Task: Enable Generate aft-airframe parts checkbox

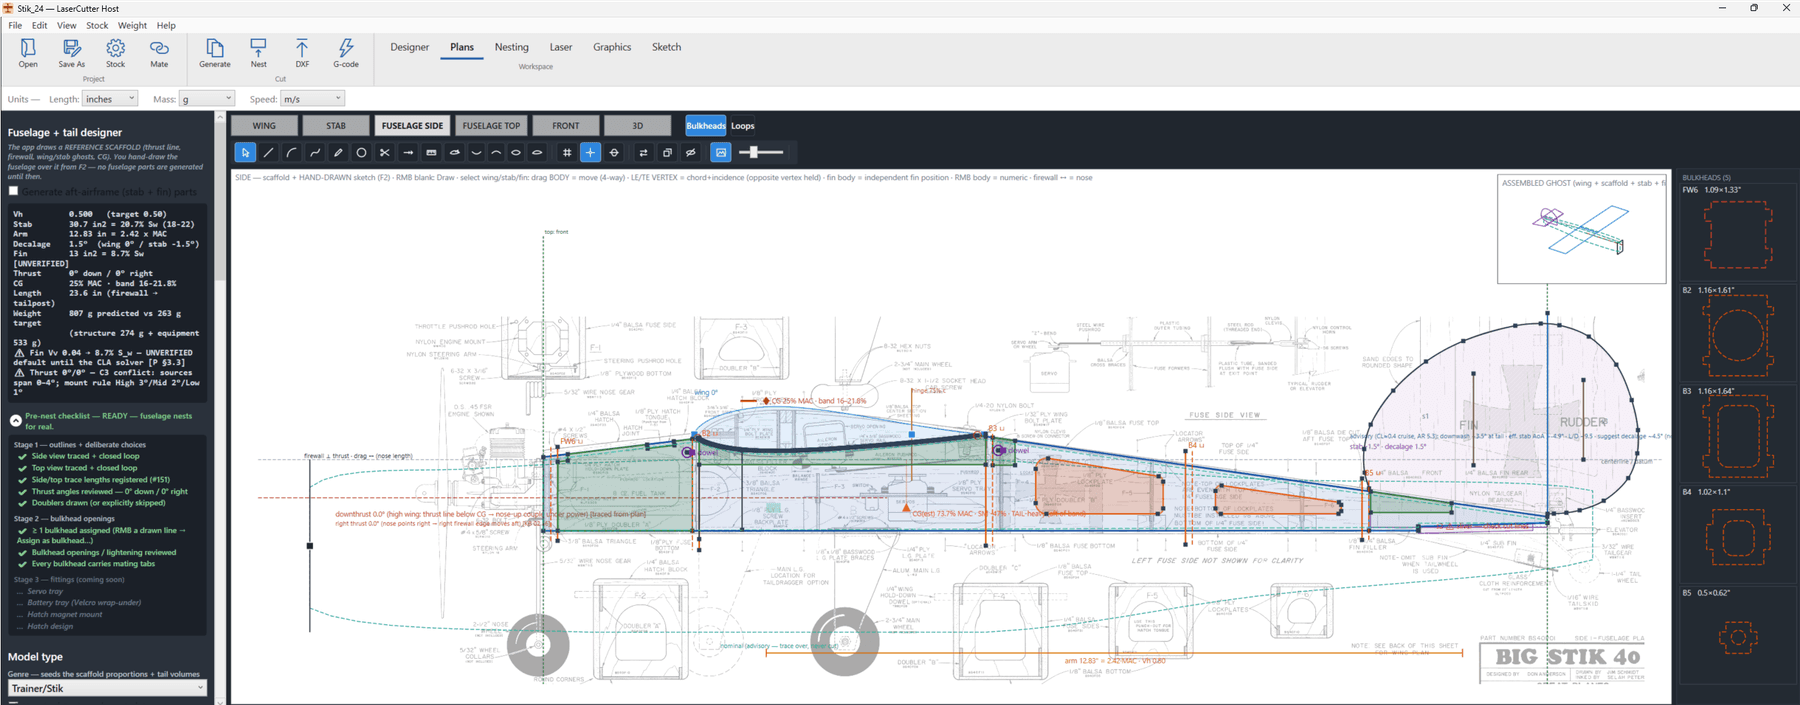Action: point(13,191)
